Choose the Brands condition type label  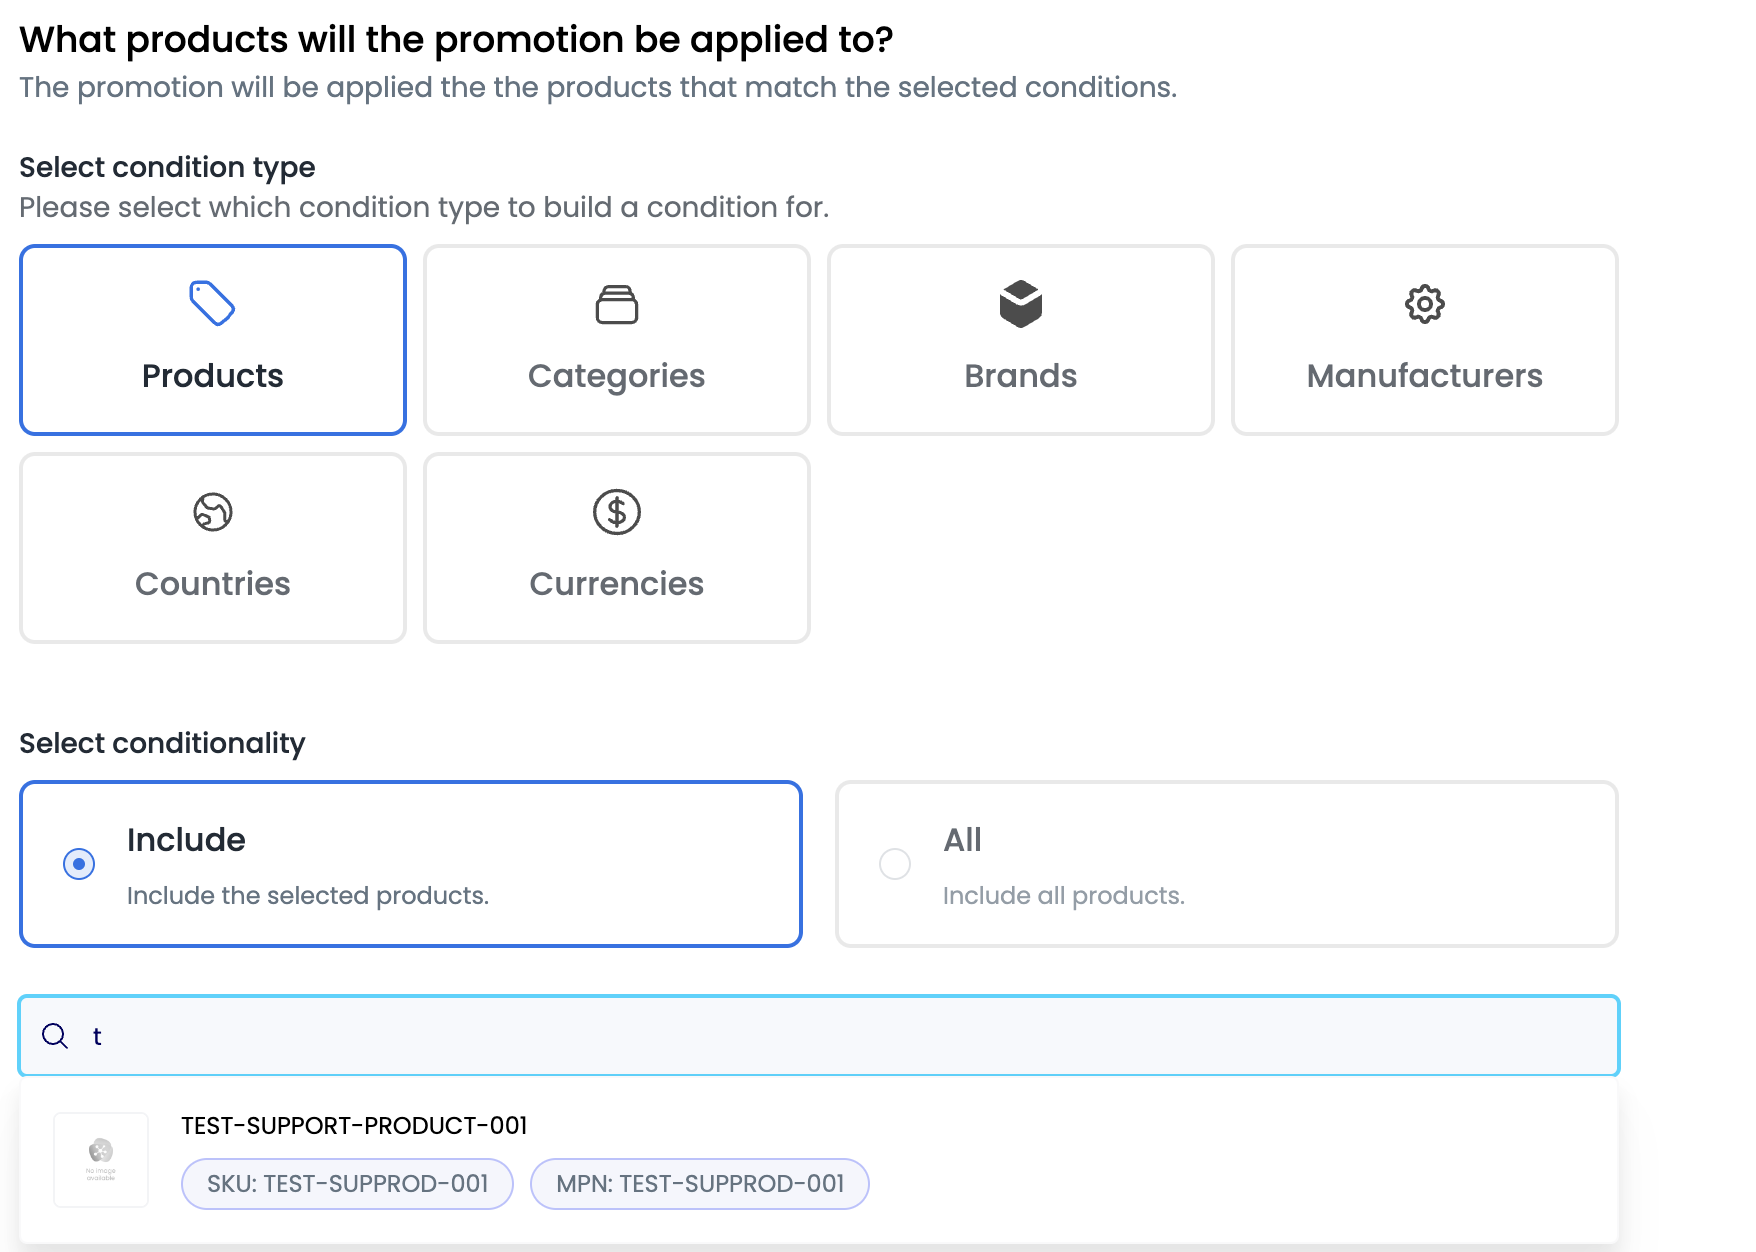click(1021, 376)
